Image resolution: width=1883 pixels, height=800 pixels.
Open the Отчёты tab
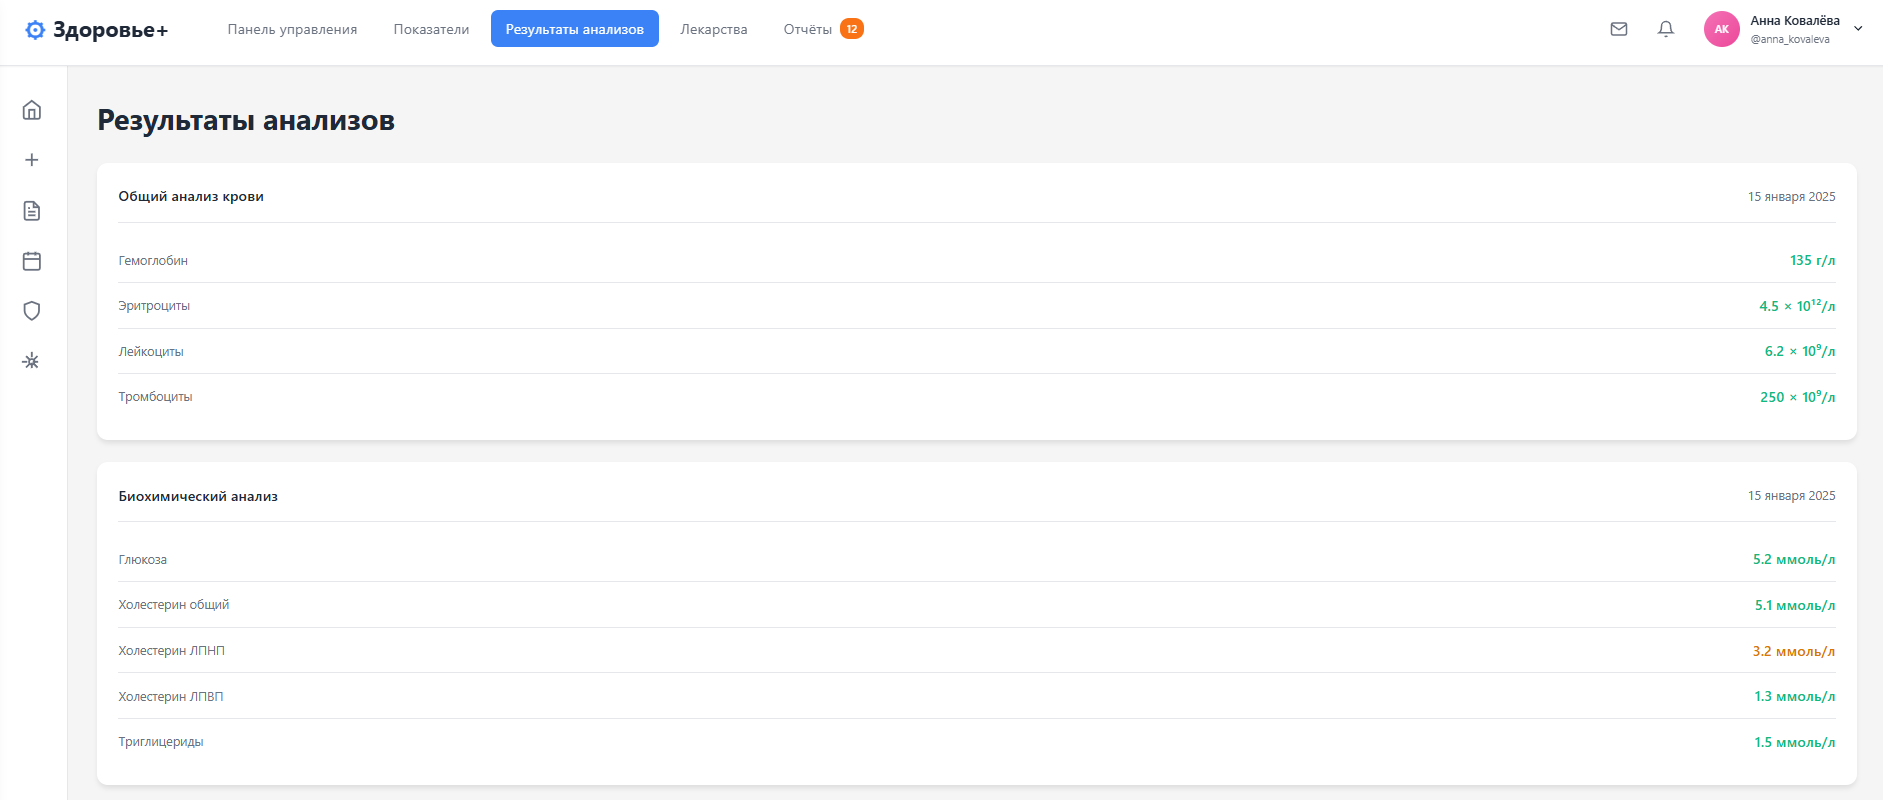(x=807, y=29)
